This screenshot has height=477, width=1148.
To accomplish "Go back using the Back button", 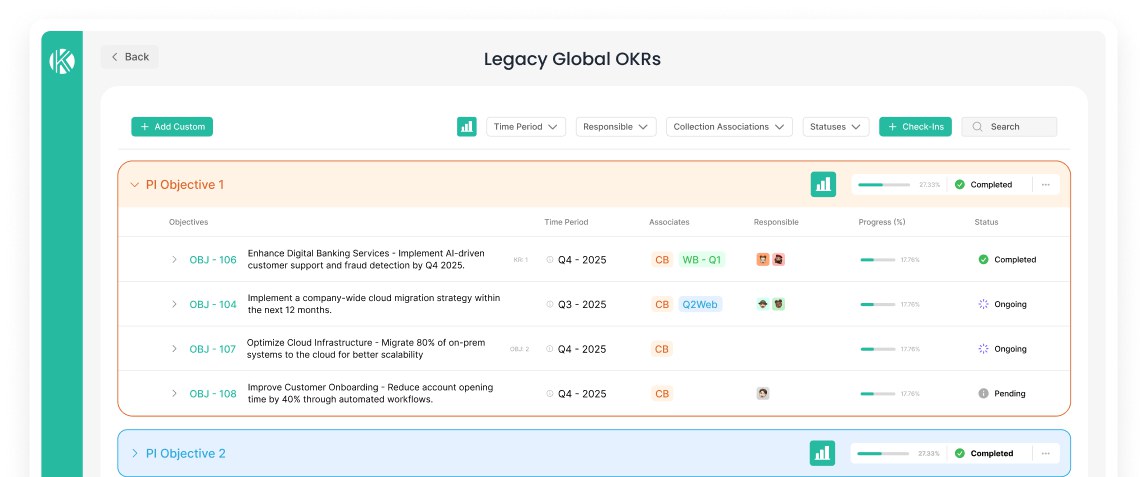I will coord(130,57).
